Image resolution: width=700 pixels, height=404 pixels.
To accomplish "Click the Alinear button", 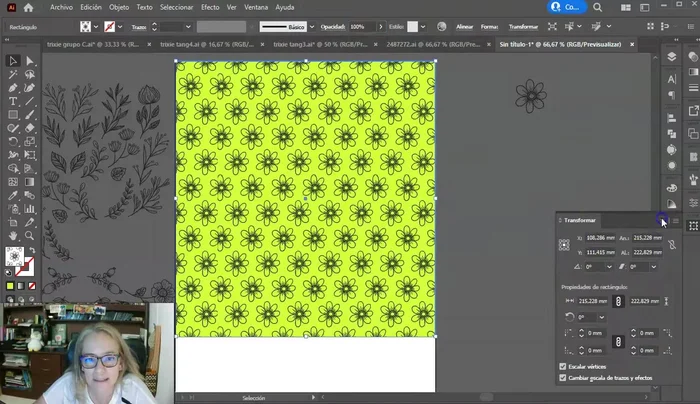I will [x=464, y=27].
